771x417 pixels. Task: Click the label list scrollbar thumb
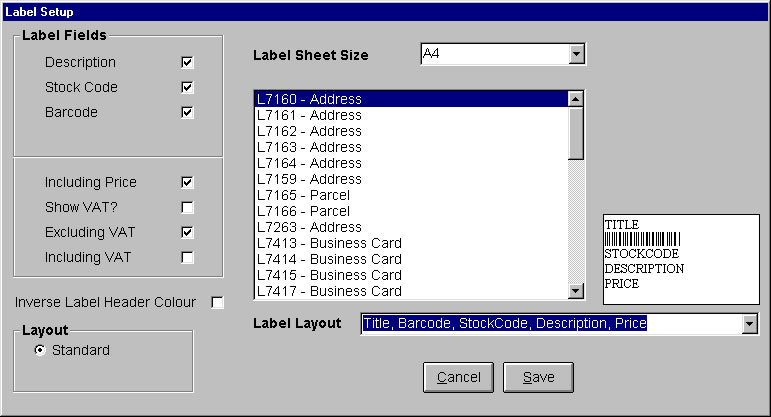coord(575,133)
